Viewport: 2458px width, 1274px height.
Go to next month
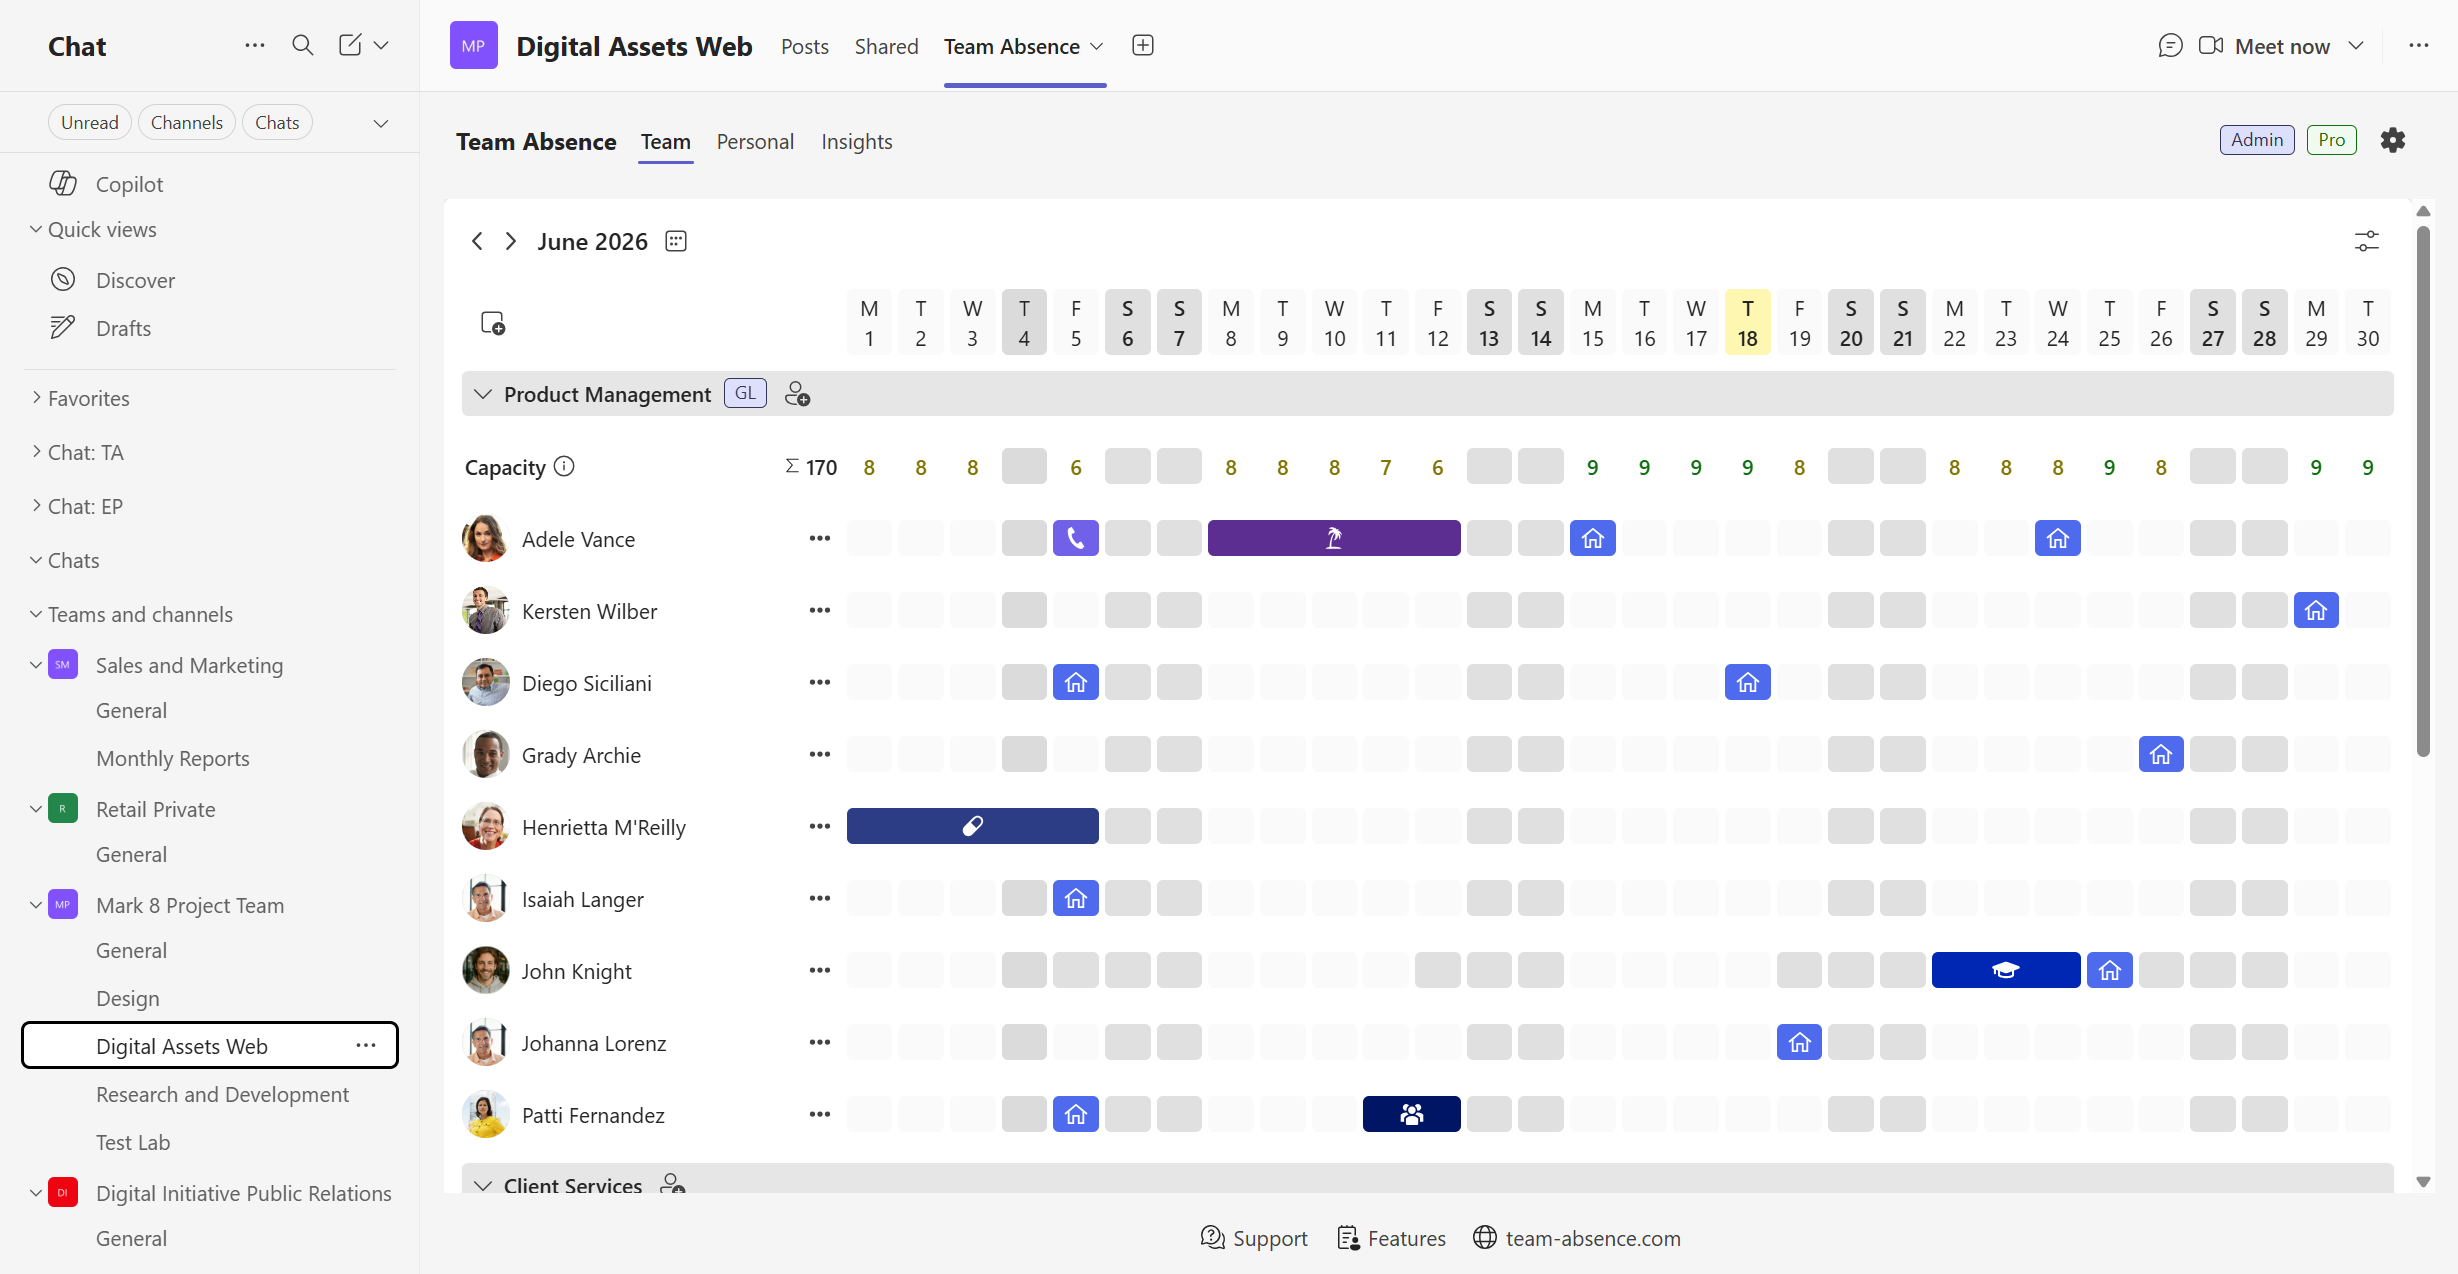coord(511,241)
